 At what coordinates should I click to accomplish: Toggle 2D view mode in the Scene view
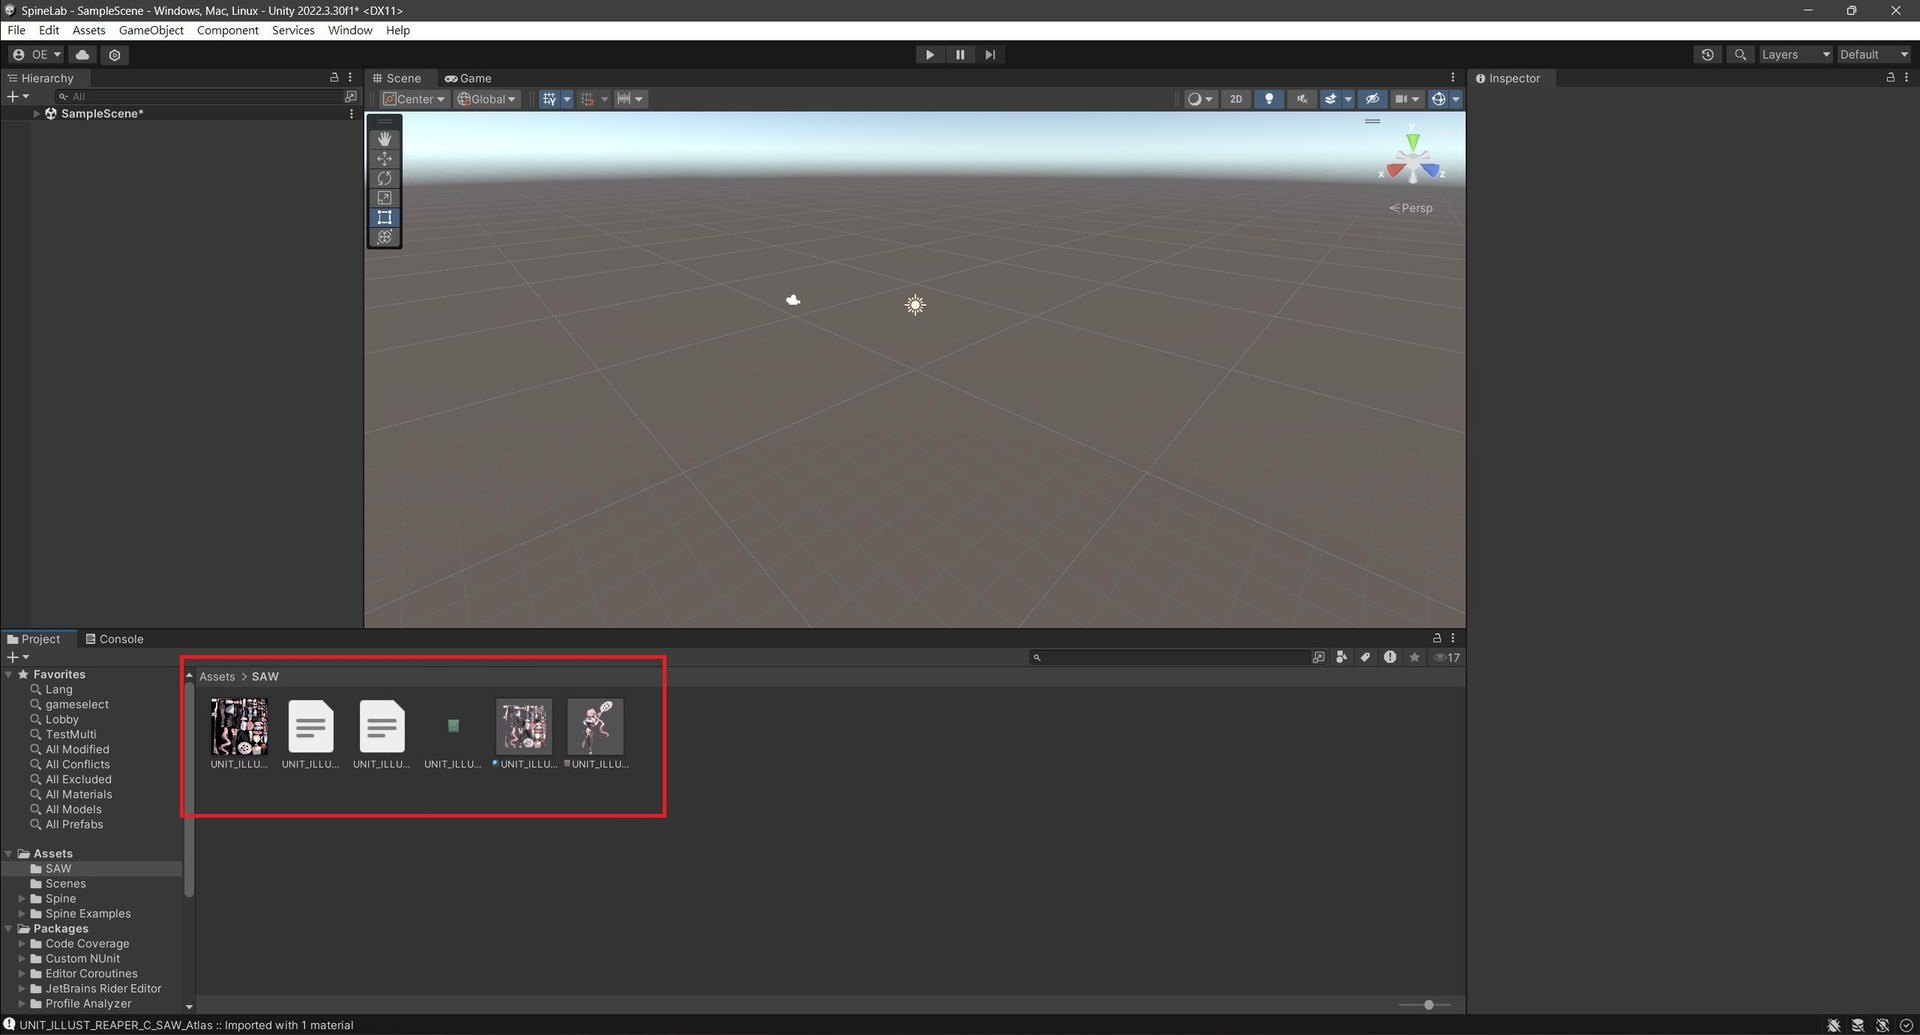pyautogui.click(x=1236, y=99)
